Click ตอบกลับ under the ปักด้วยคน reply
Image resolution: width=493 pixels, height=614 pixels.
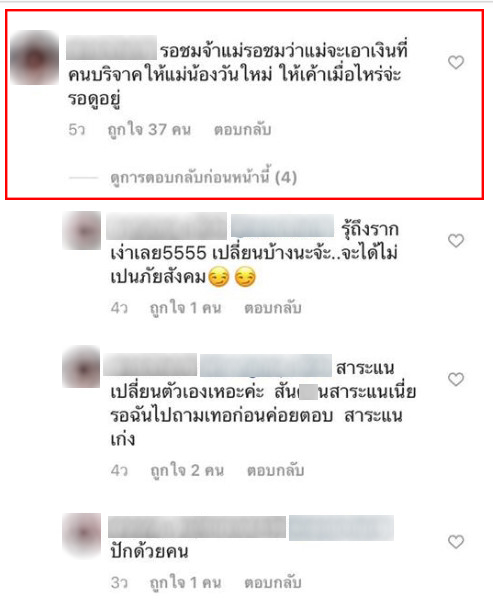(x=273, y=583)
